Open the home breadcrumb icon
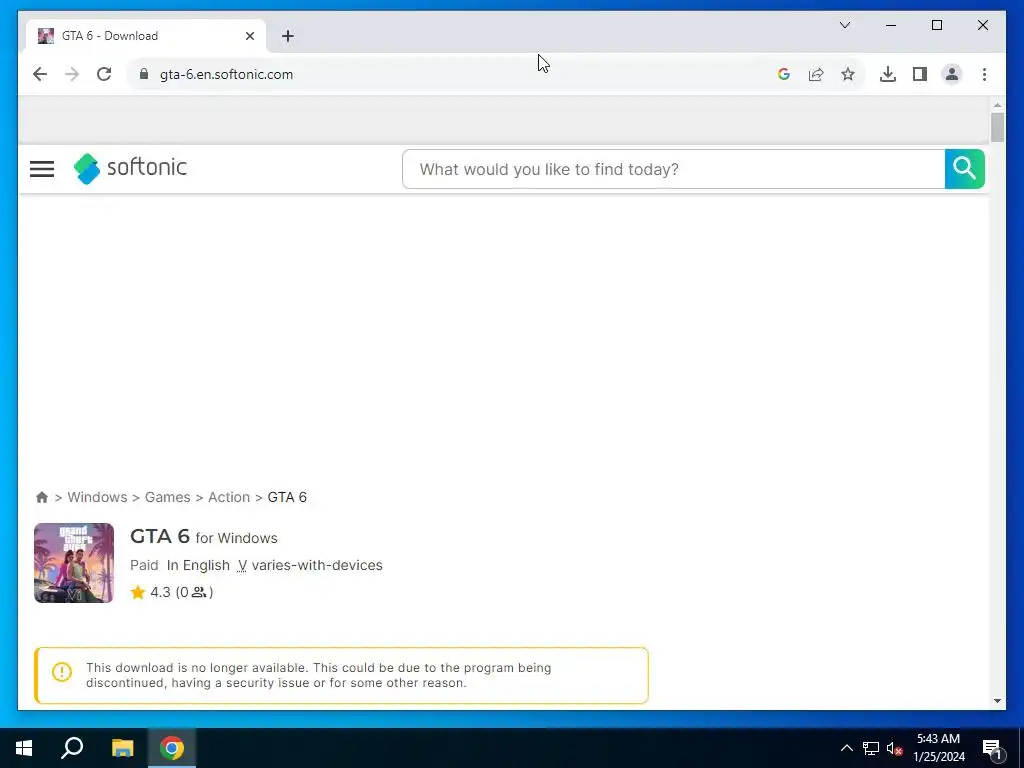1024x768 pixels. click(42, 497)
